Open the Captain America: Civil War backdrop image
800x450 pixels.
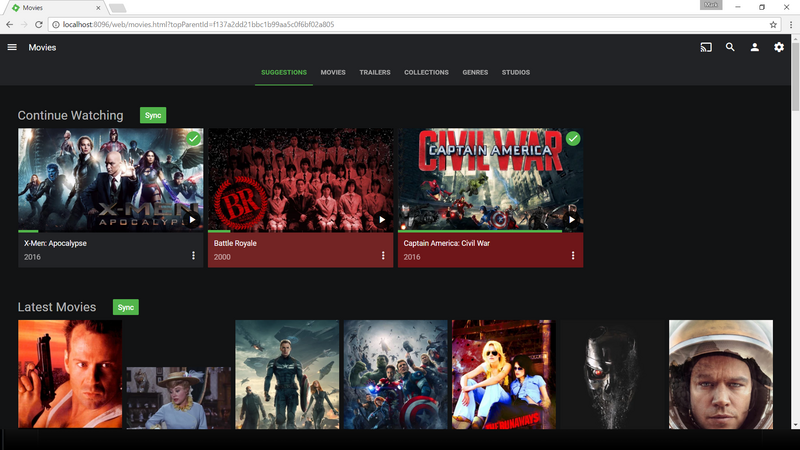point(490,179)
